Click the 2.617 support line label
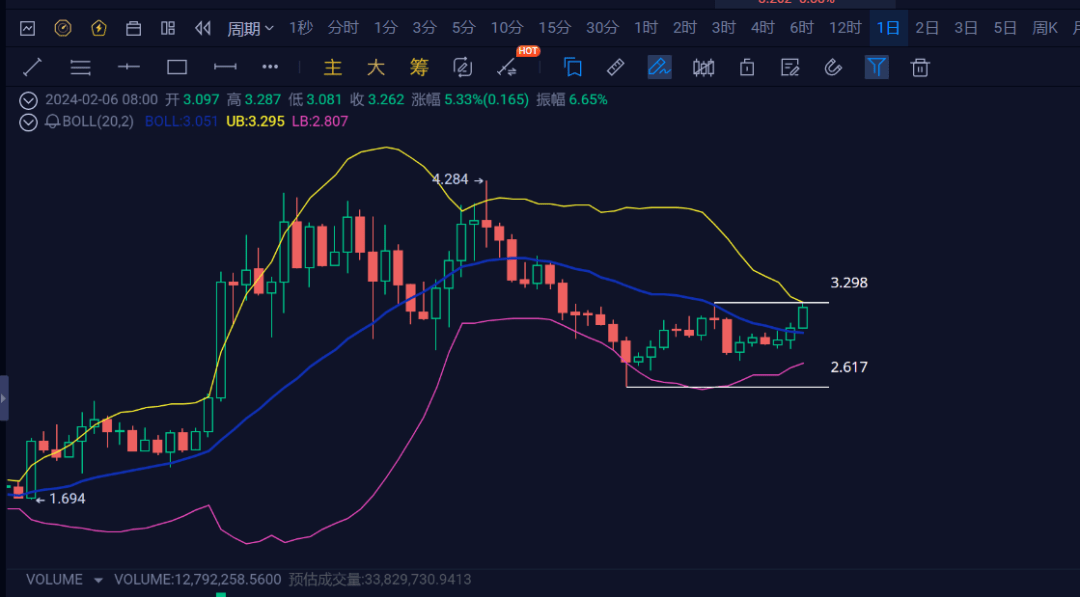Image resolution: width=1080 pixels, height=597 pixels. pos(849,367)
